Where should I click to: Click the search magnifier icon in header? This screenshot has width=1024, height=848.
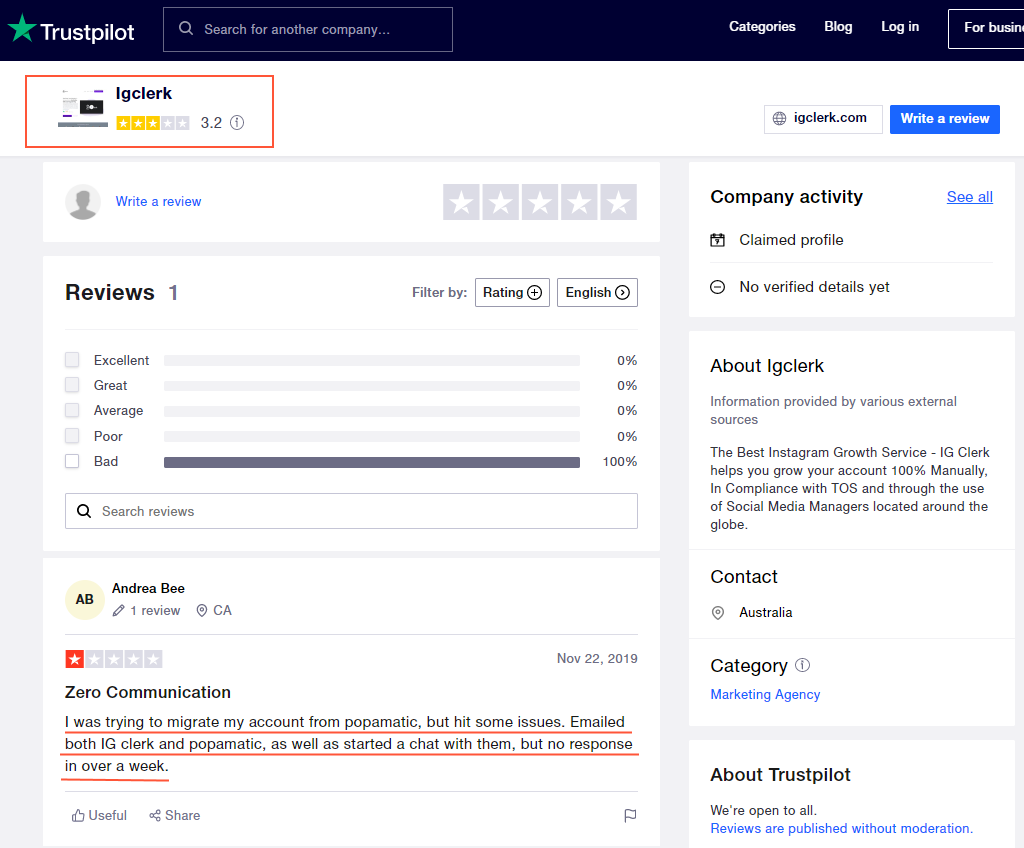click(x=186, y=29)
